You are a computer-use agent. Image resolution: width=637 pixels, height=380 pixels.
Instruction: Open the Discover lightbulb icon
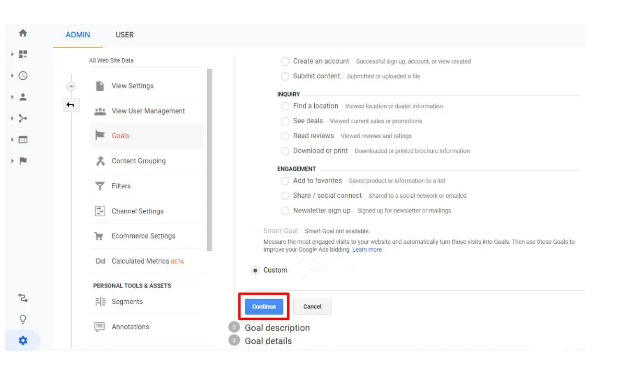click(x=23, y=319)
